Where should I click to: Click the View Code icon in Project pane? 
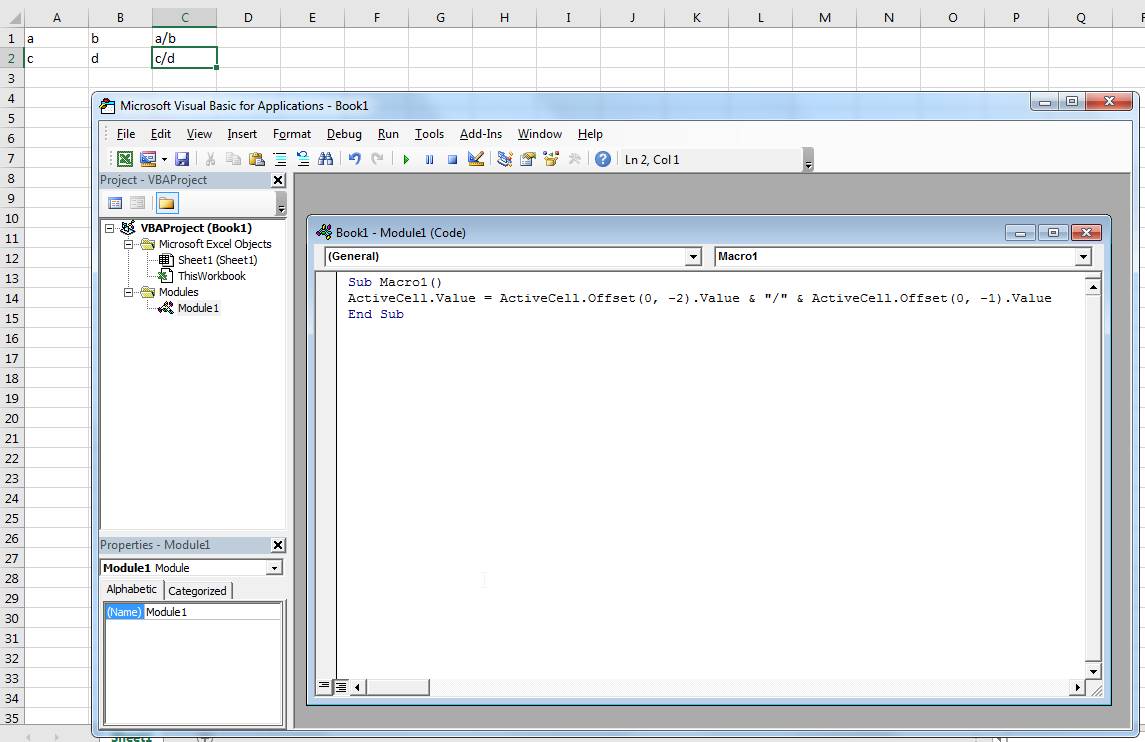115,203
